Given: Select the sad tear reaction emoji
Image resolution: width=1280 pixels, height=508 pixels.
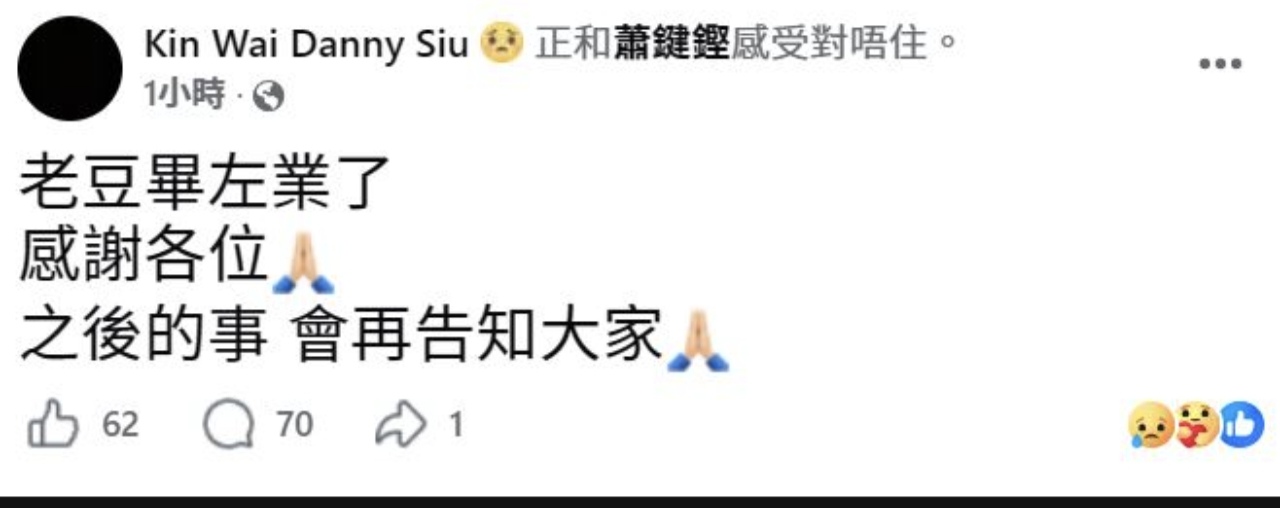Looking at the screenshot, I should 1150,425.
